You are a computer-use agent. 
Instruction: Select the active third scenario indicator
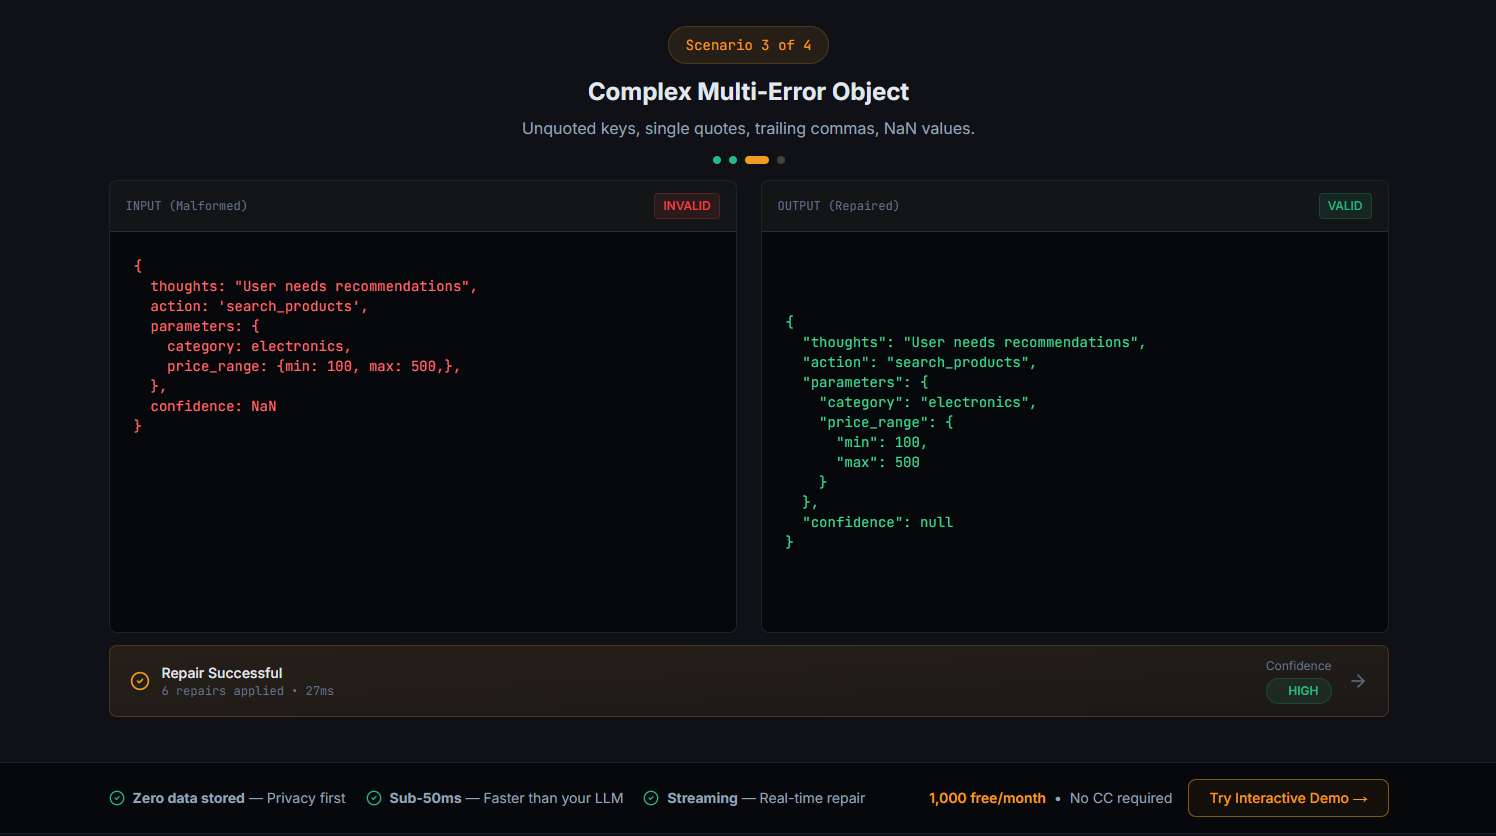click(757, 160)
